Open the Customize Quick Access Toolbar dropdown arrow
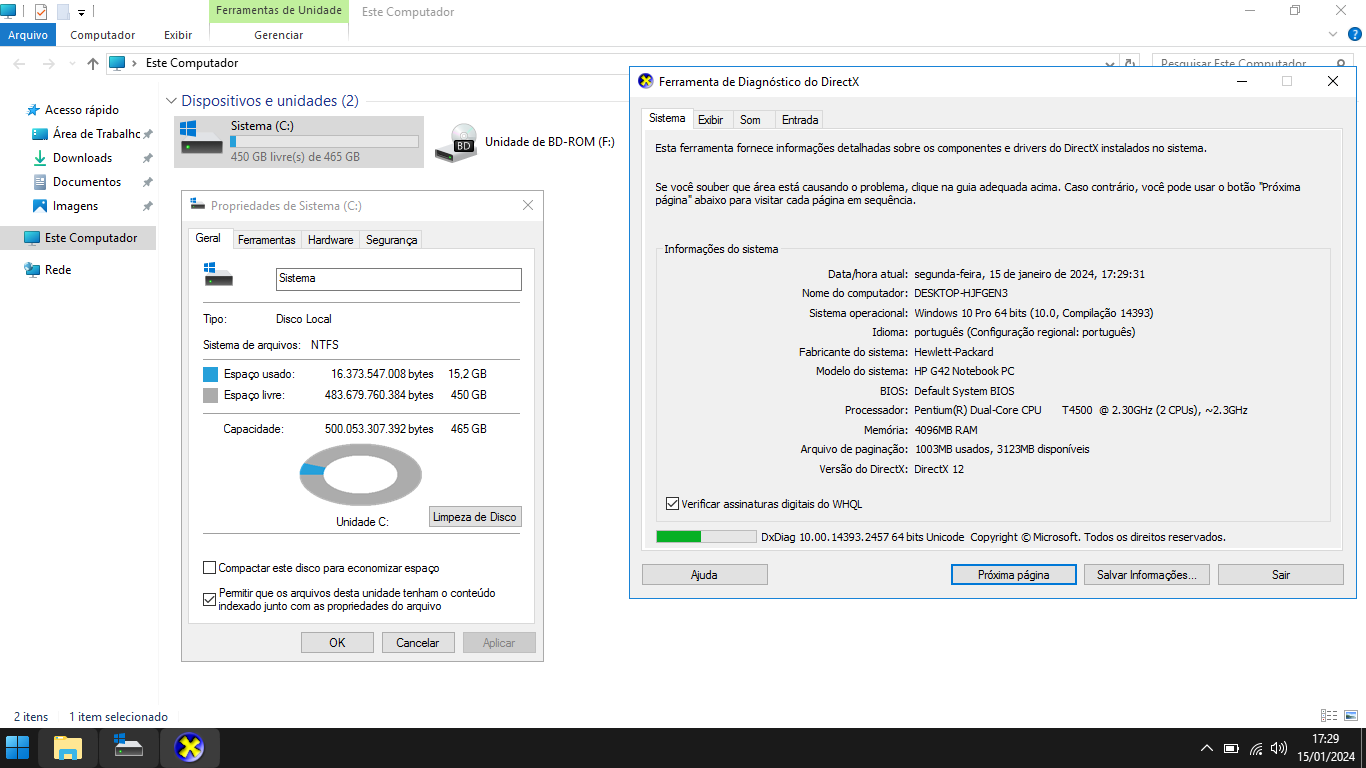1366x768 pixels. [x=82, y=13]
